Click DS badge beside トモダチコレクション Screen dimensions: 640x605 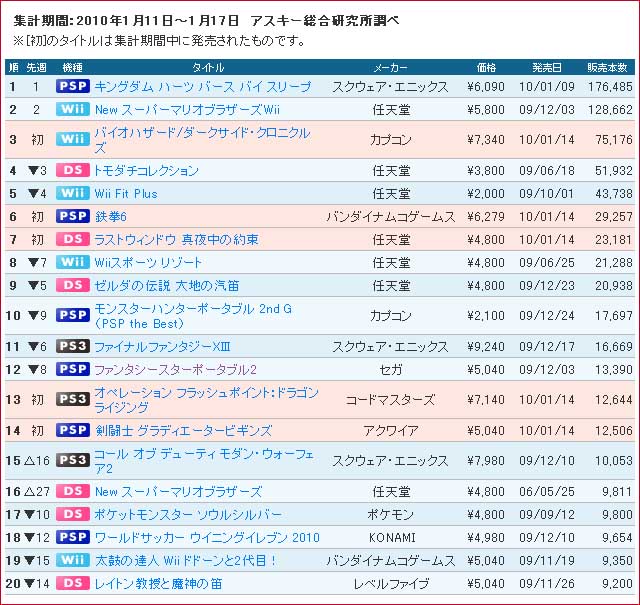(x=73, y=170)
